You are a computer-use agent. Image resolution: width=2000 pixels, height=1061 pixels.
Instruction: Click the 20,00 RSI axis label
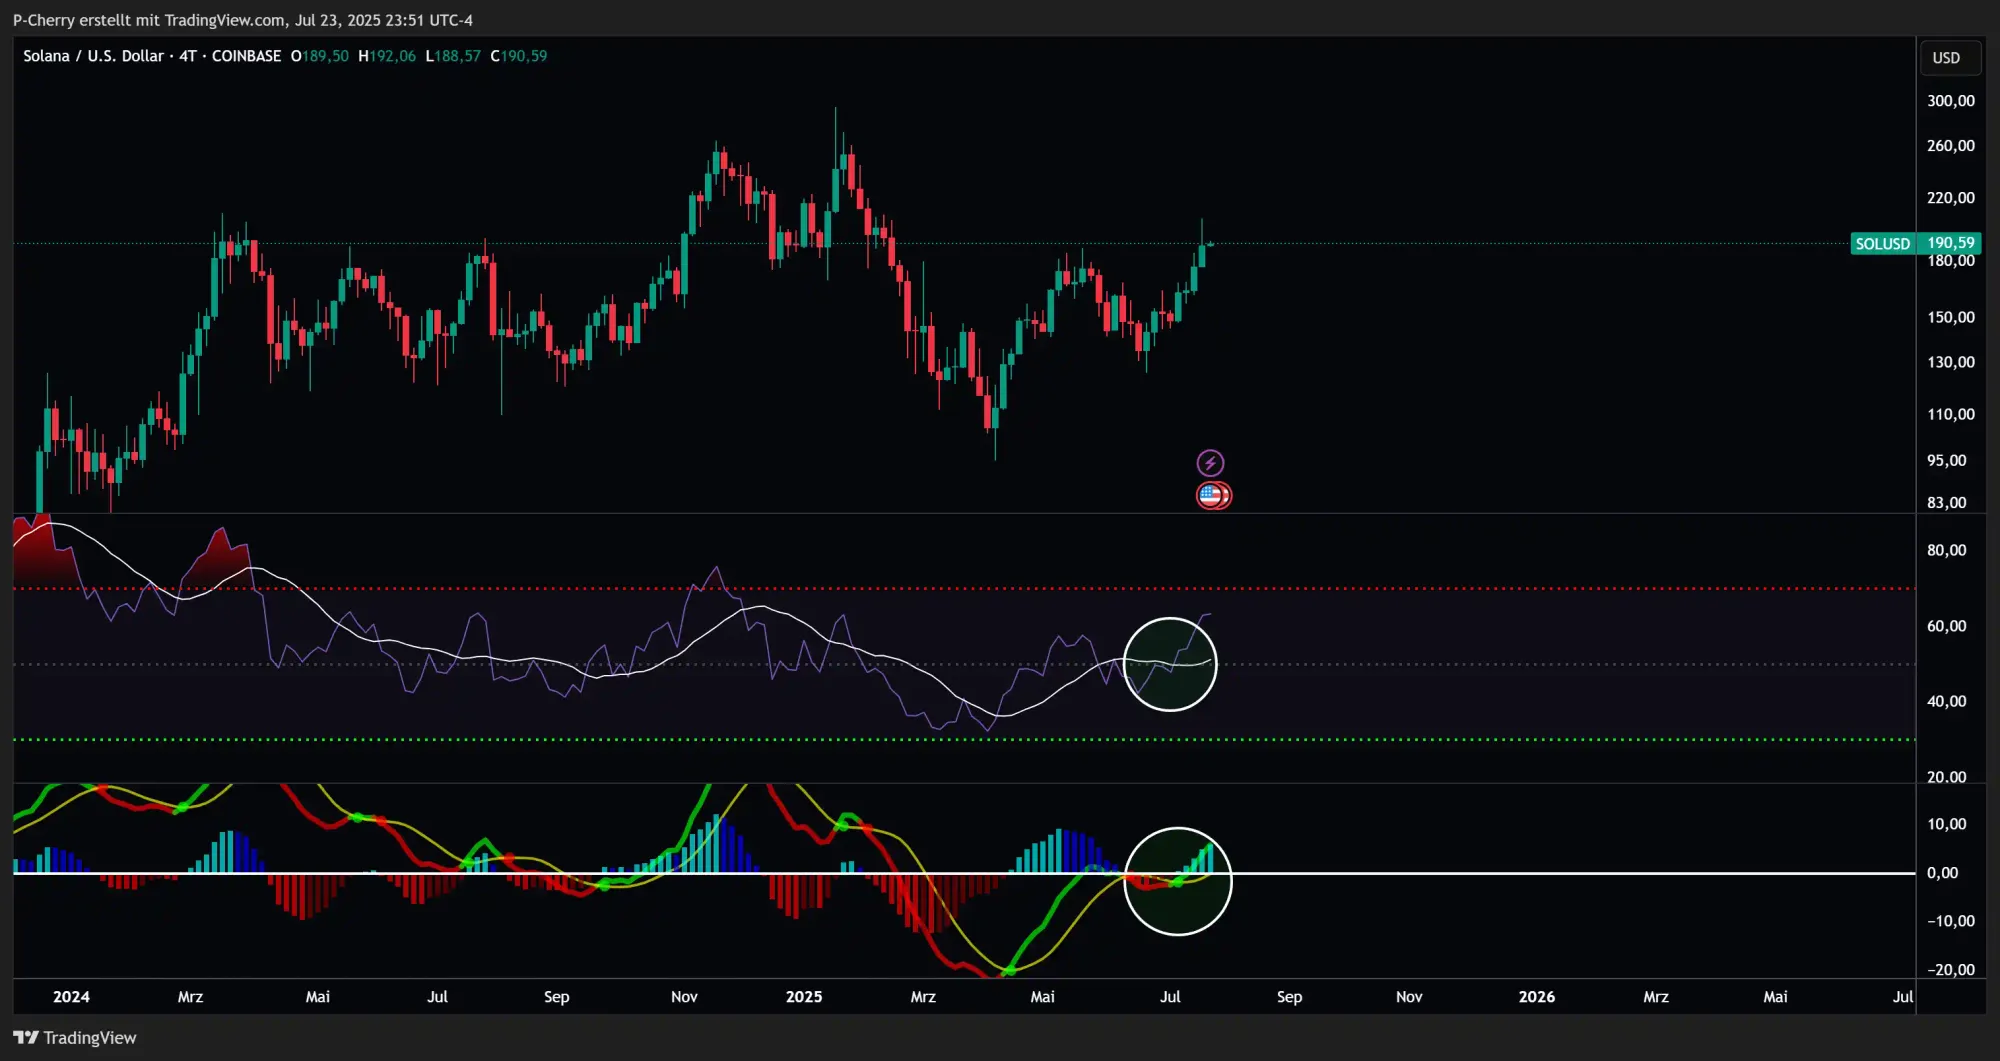1947,777
